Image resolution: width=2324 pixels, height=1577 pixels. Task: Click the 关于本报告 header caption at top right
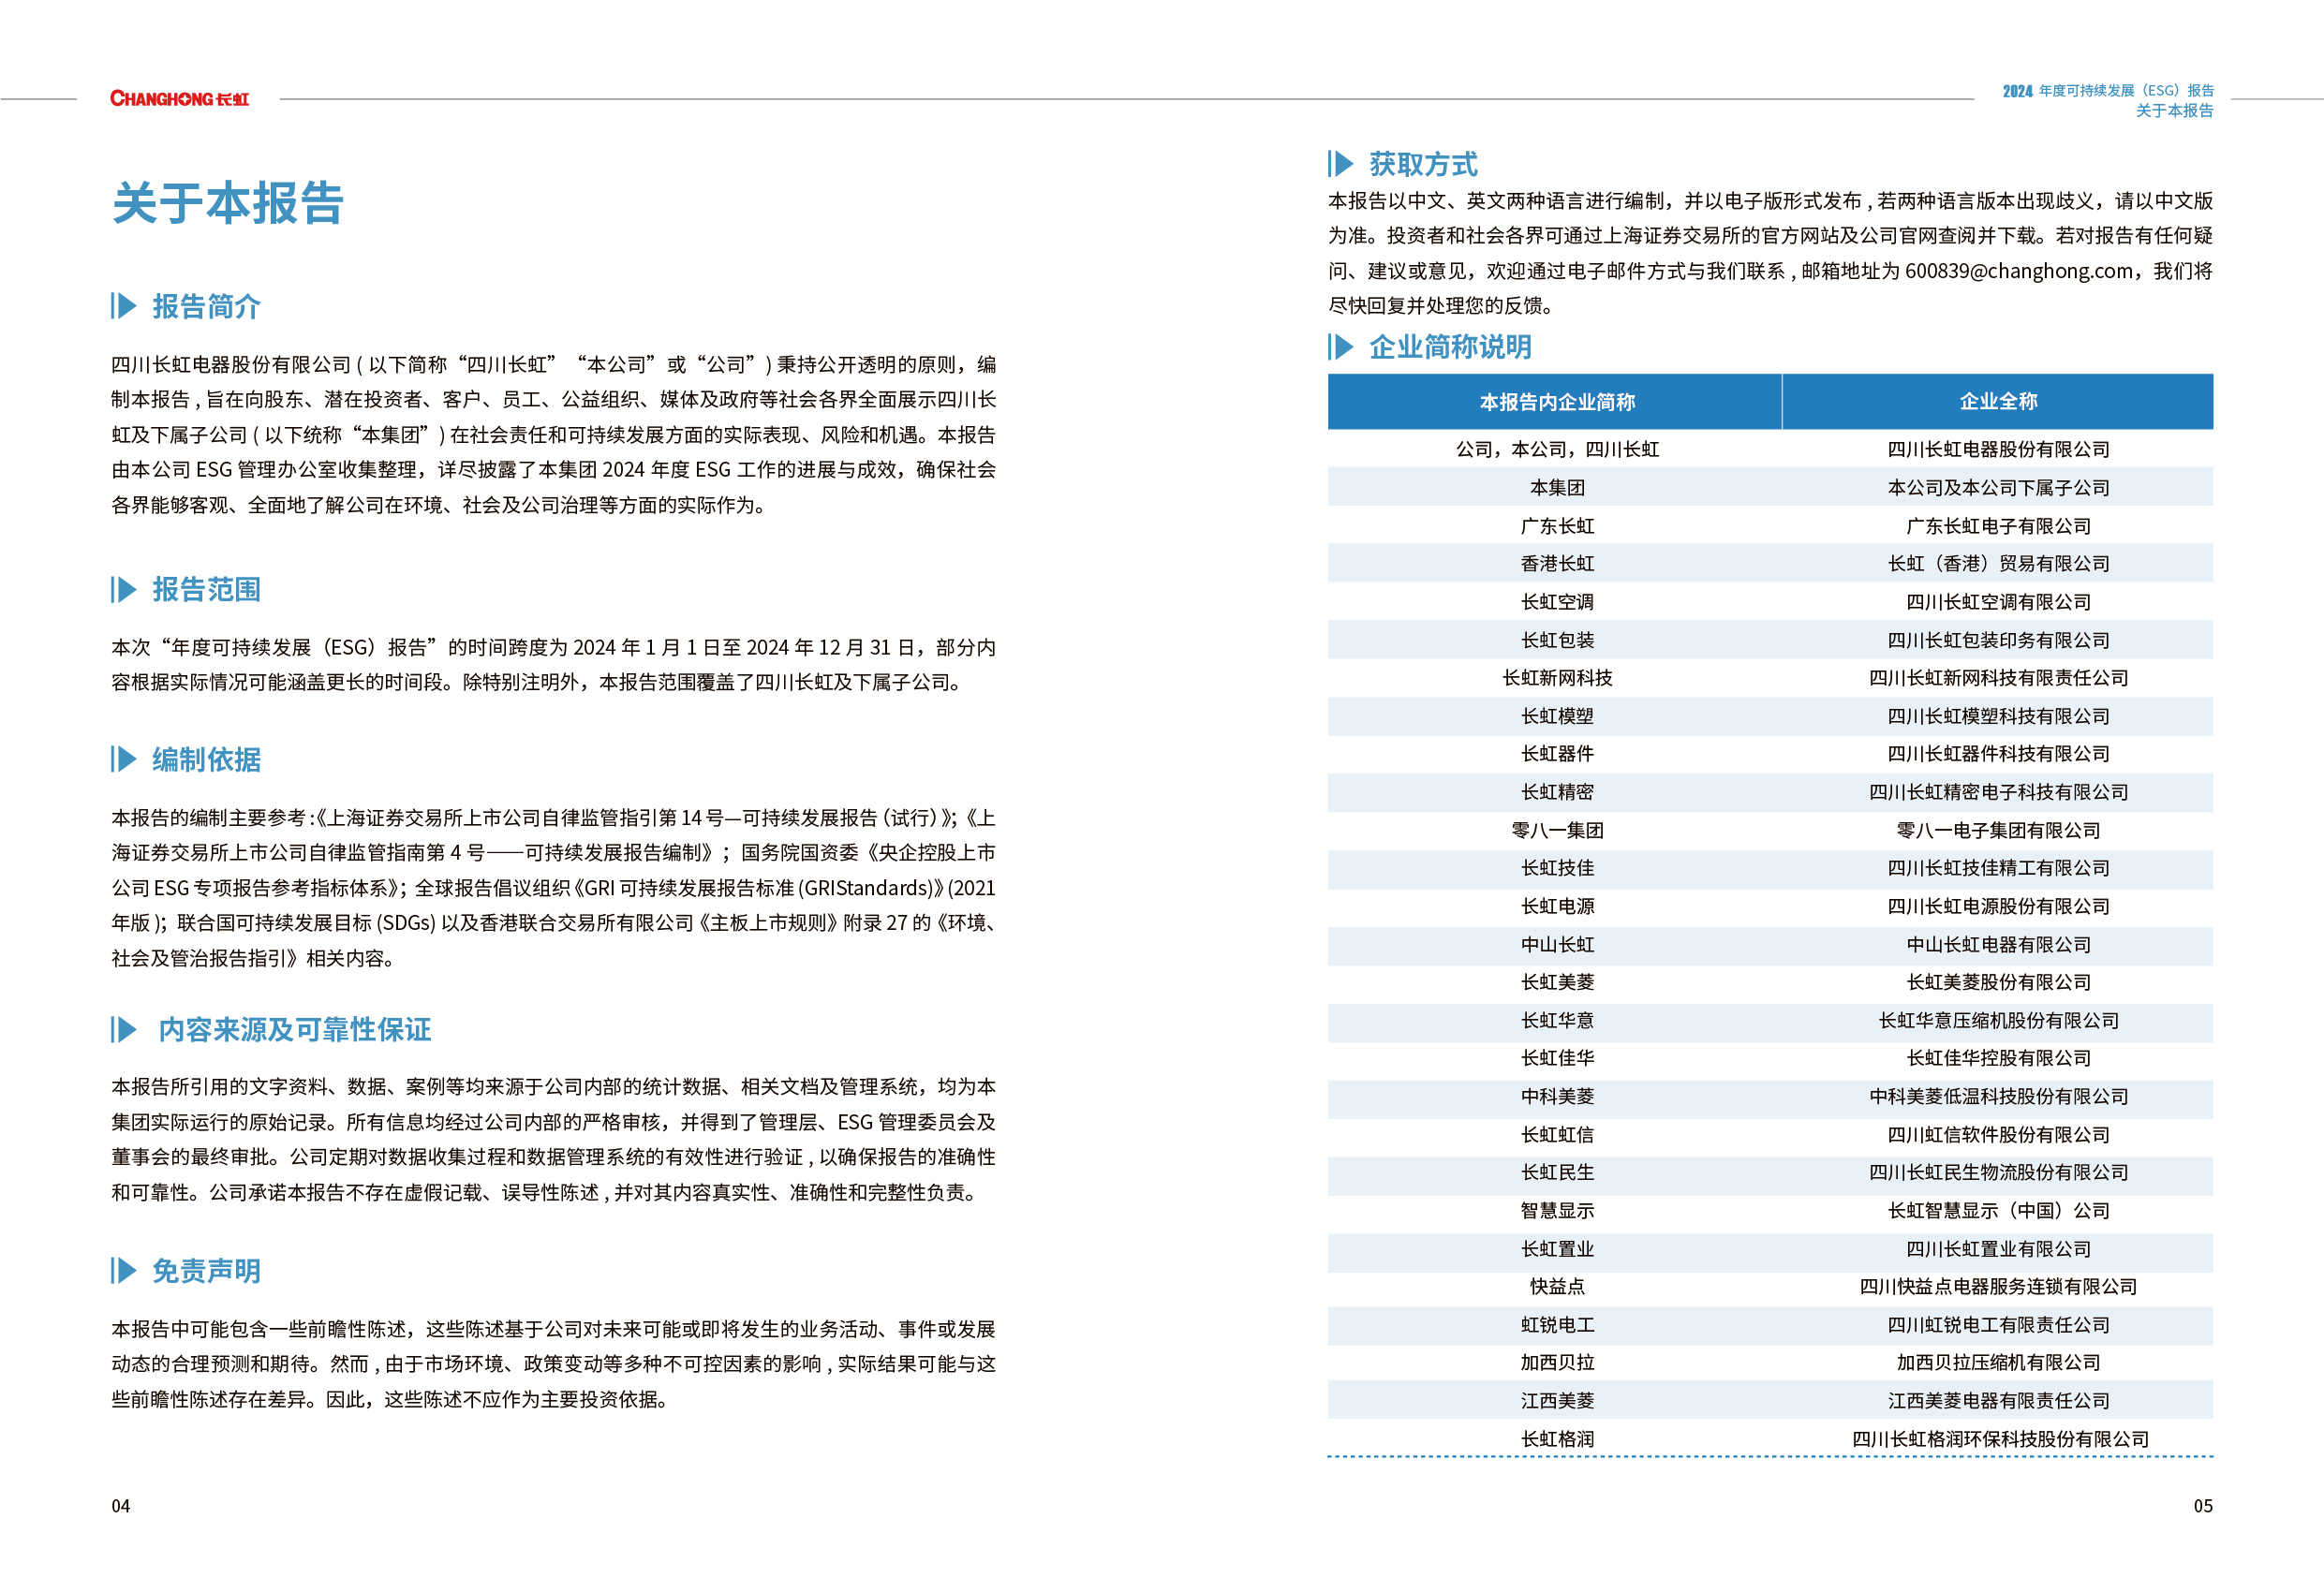point(2174,110)
